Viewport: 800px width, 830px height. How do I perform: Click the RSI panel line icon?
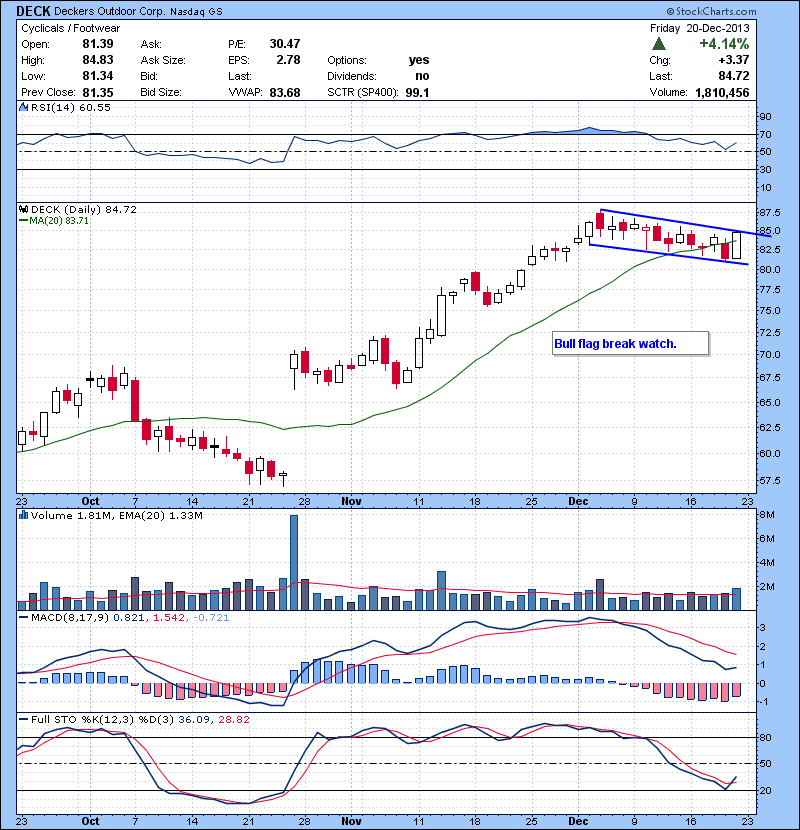click(x=23, y=107)
